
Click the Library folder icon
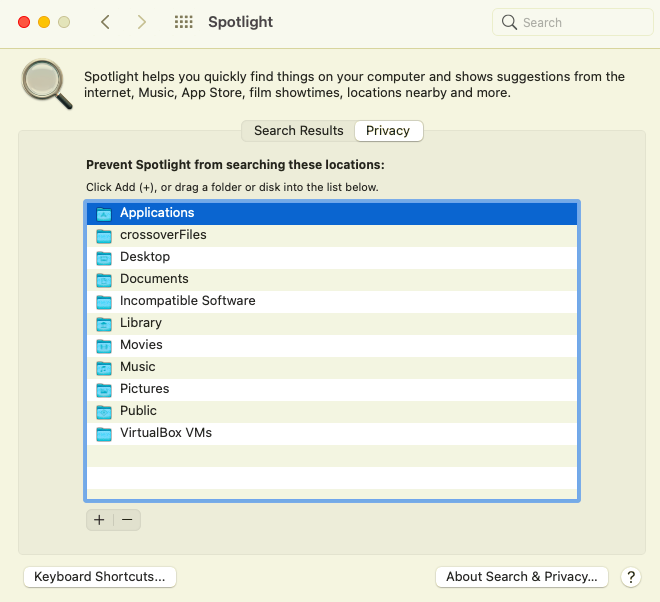(x=104, y=324)
